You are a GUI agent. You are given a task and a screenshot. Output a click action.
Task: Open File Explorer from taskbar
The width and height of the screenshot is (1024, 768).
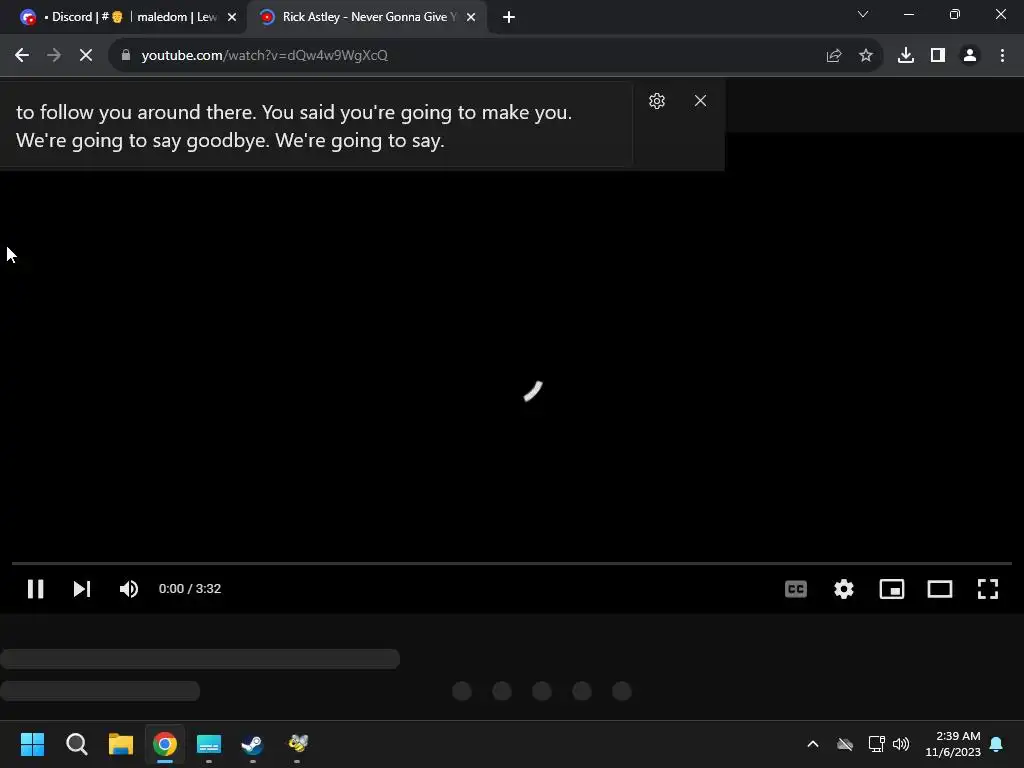[121, 744]
